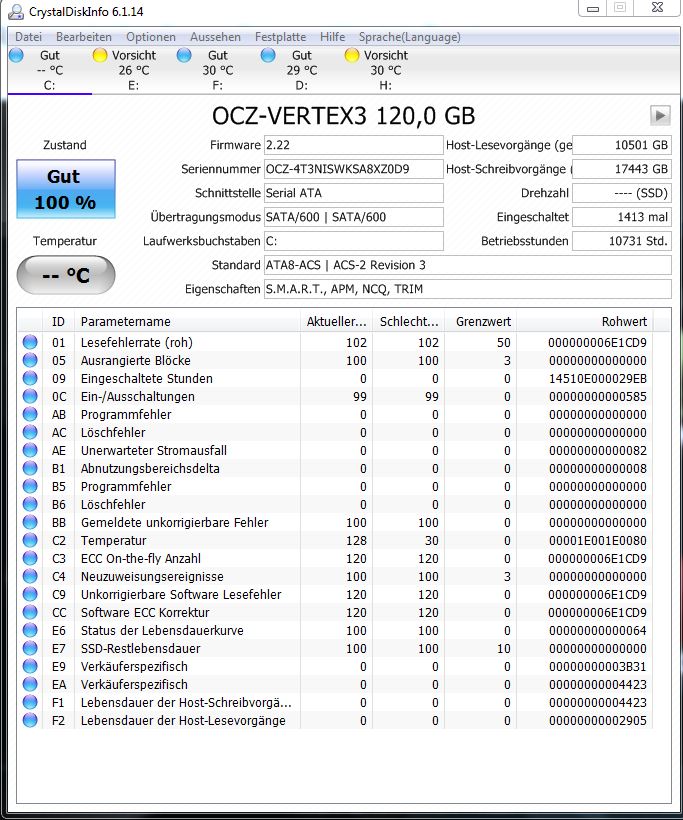Click status orb of Abnutzungsbereichsdelta row
Viewport: 683px width, 820px height.
pos(30,468)
